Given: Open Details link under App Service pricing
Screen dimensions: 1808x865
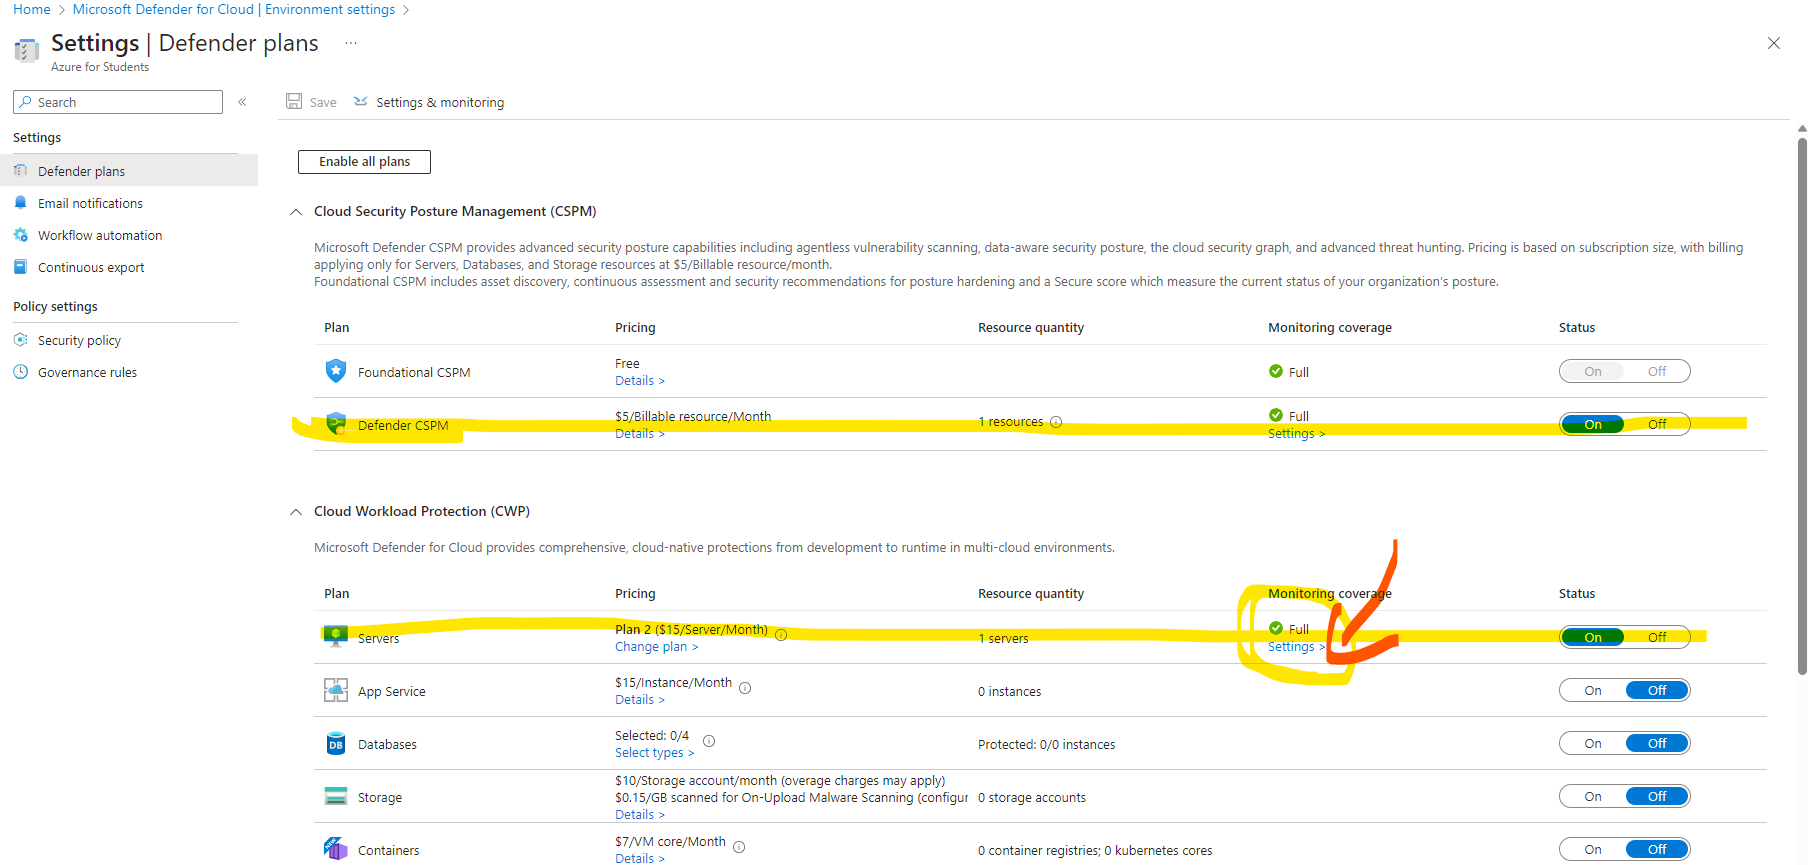Looking at the screenshot, I should [x=639, y=700].
